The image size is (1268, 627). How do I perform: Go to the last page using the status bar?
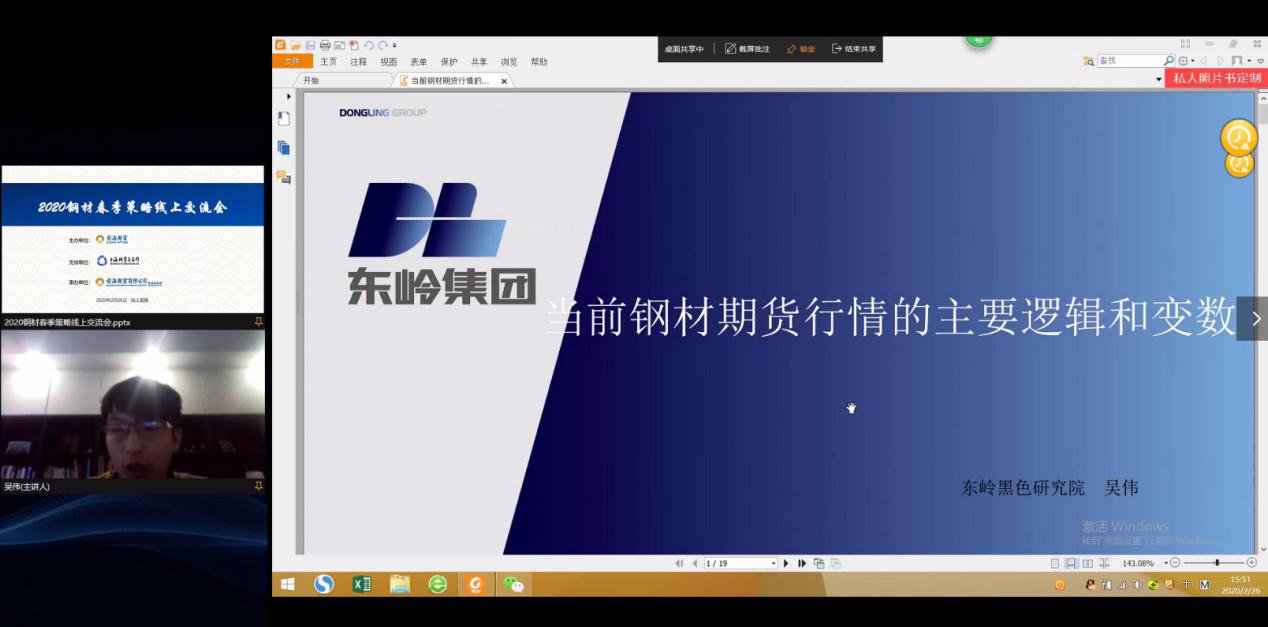pos(802,563)
